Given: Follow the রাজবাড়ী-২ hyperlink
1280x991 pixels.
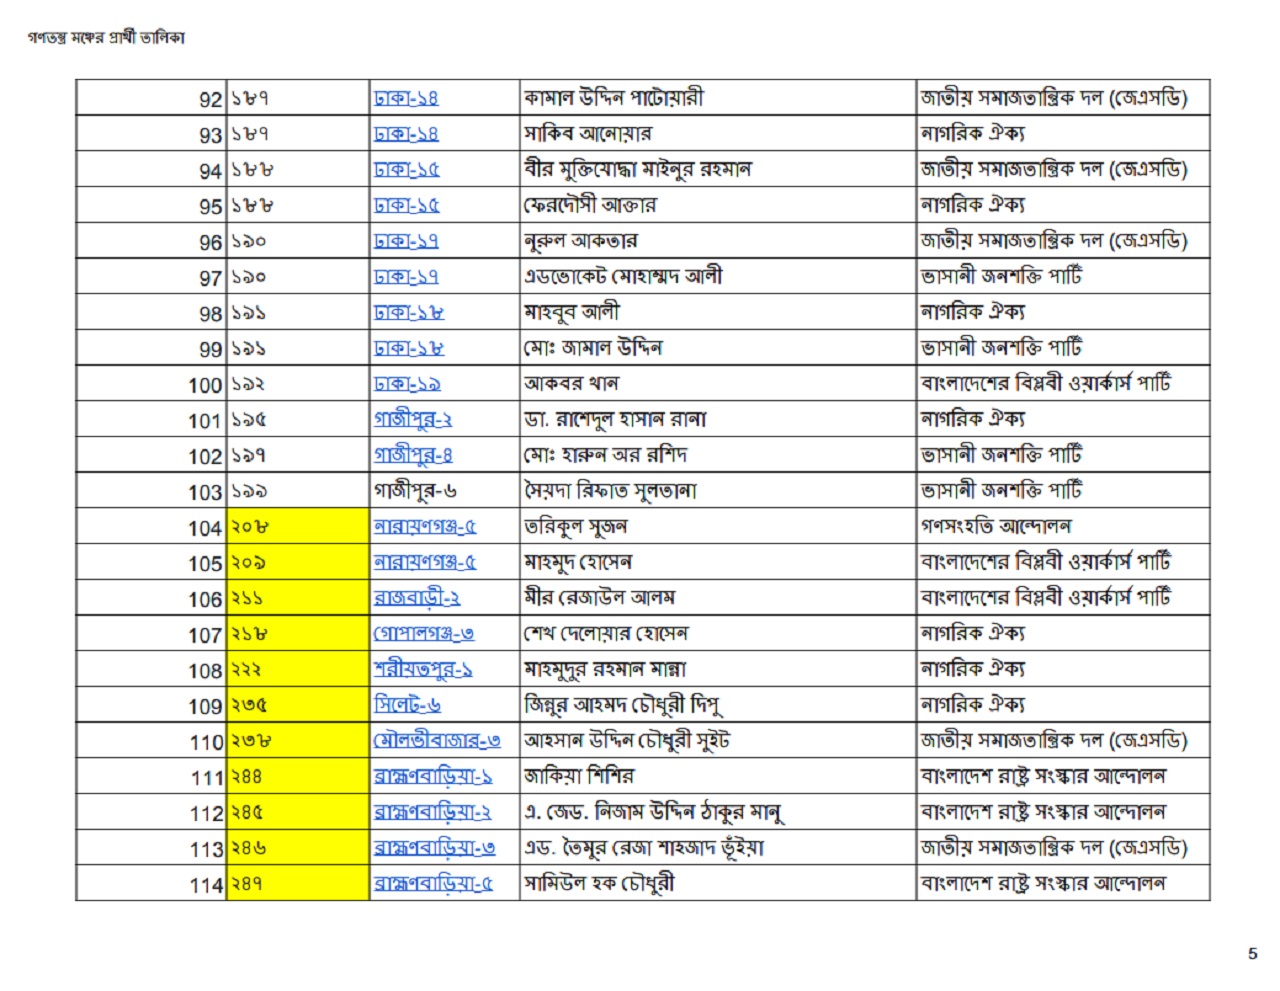Looking at the screenshot, I should click(x=416, y=598).
